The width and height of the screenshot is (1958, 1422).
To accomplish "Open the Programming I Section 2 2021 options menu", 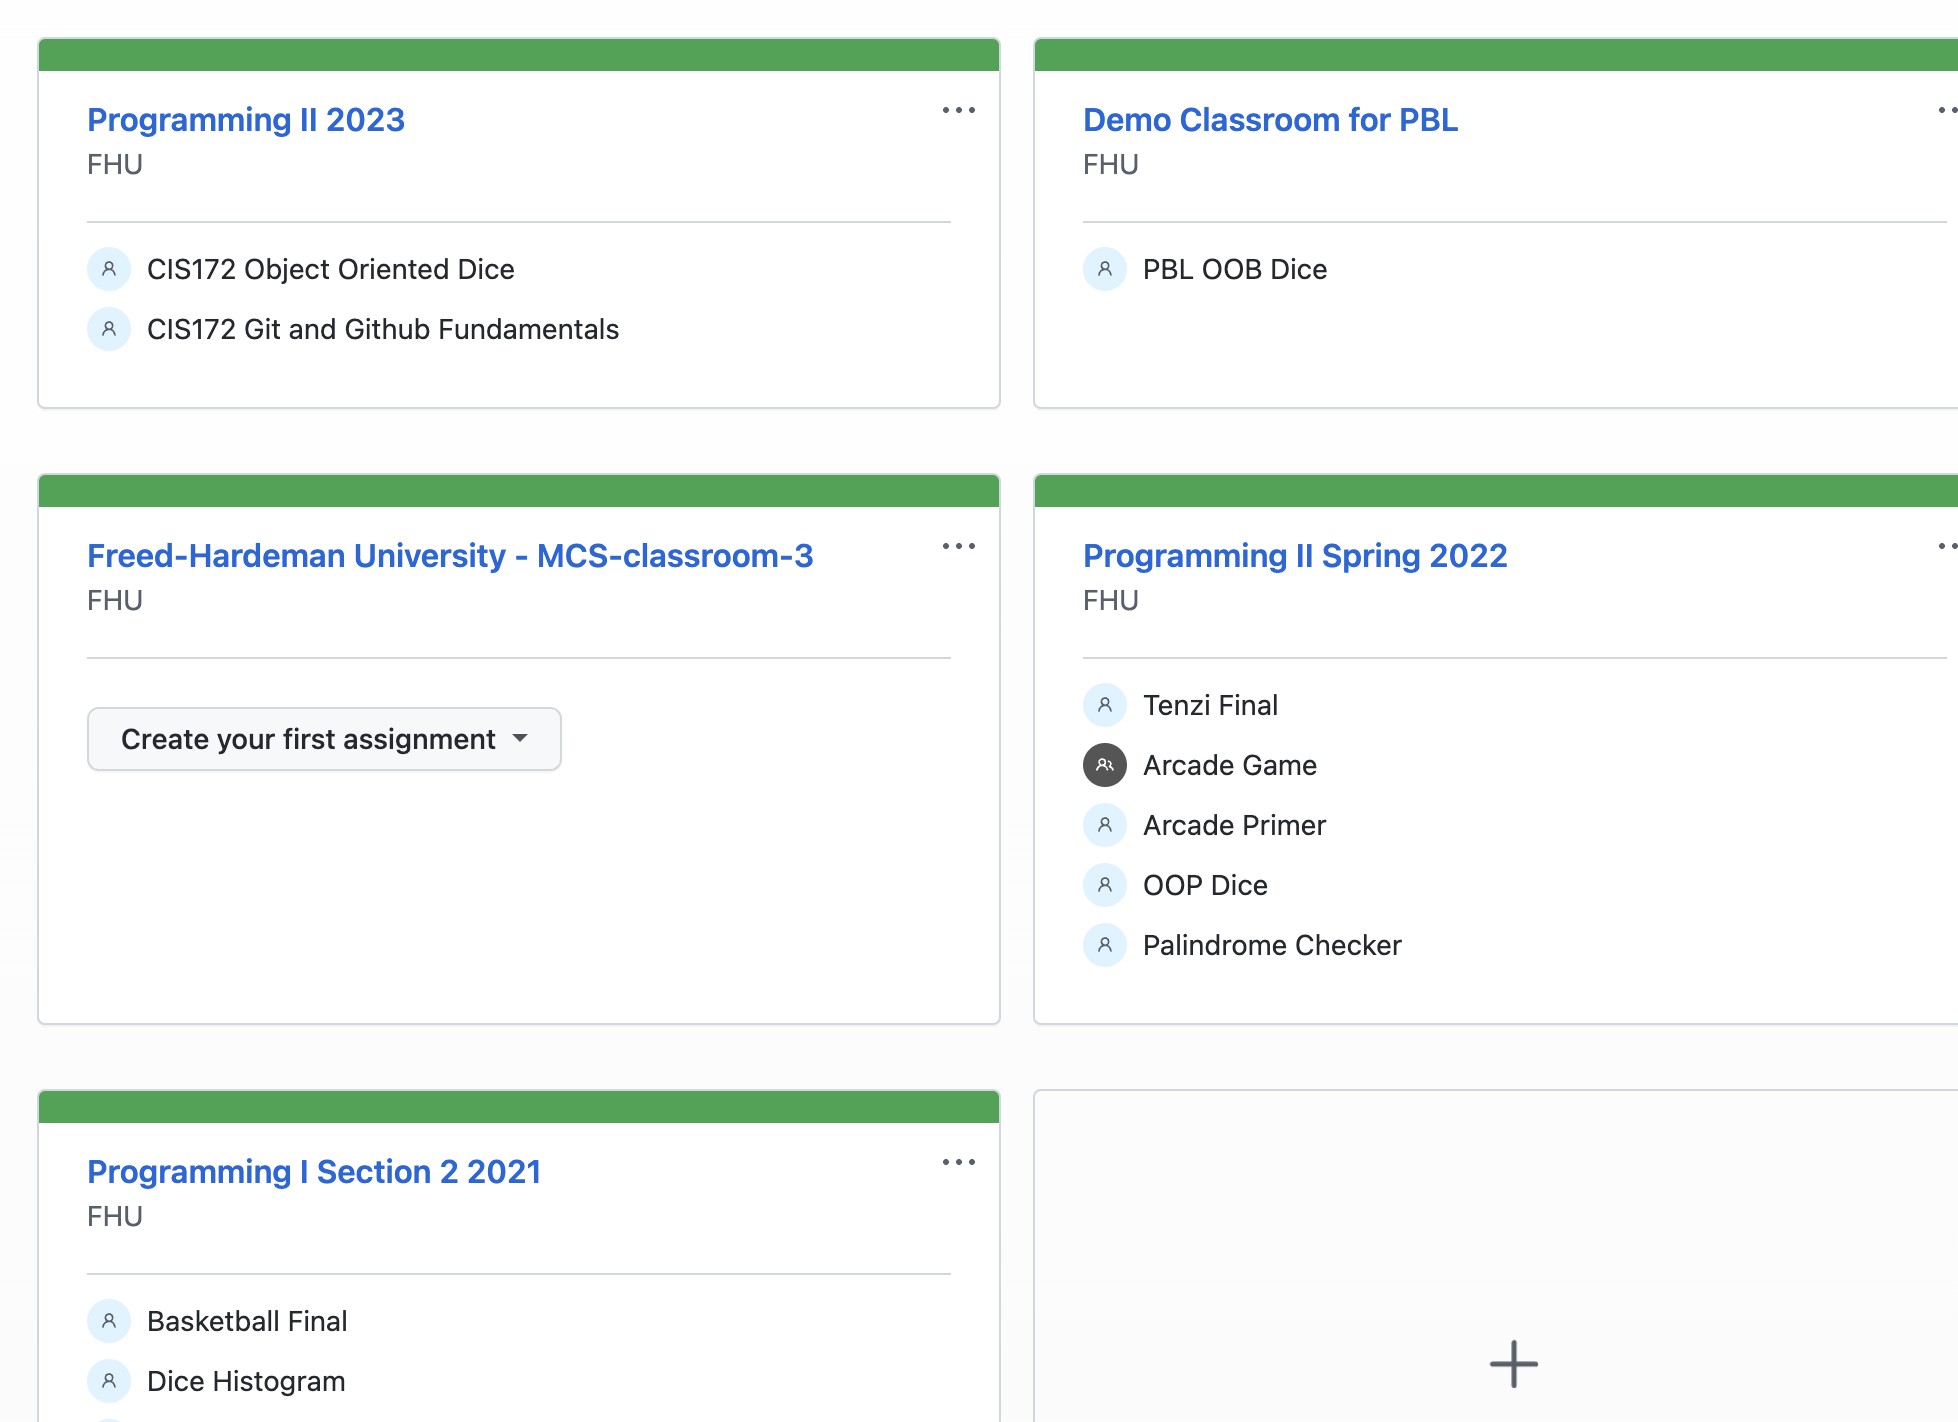I will pos(958,1161).
